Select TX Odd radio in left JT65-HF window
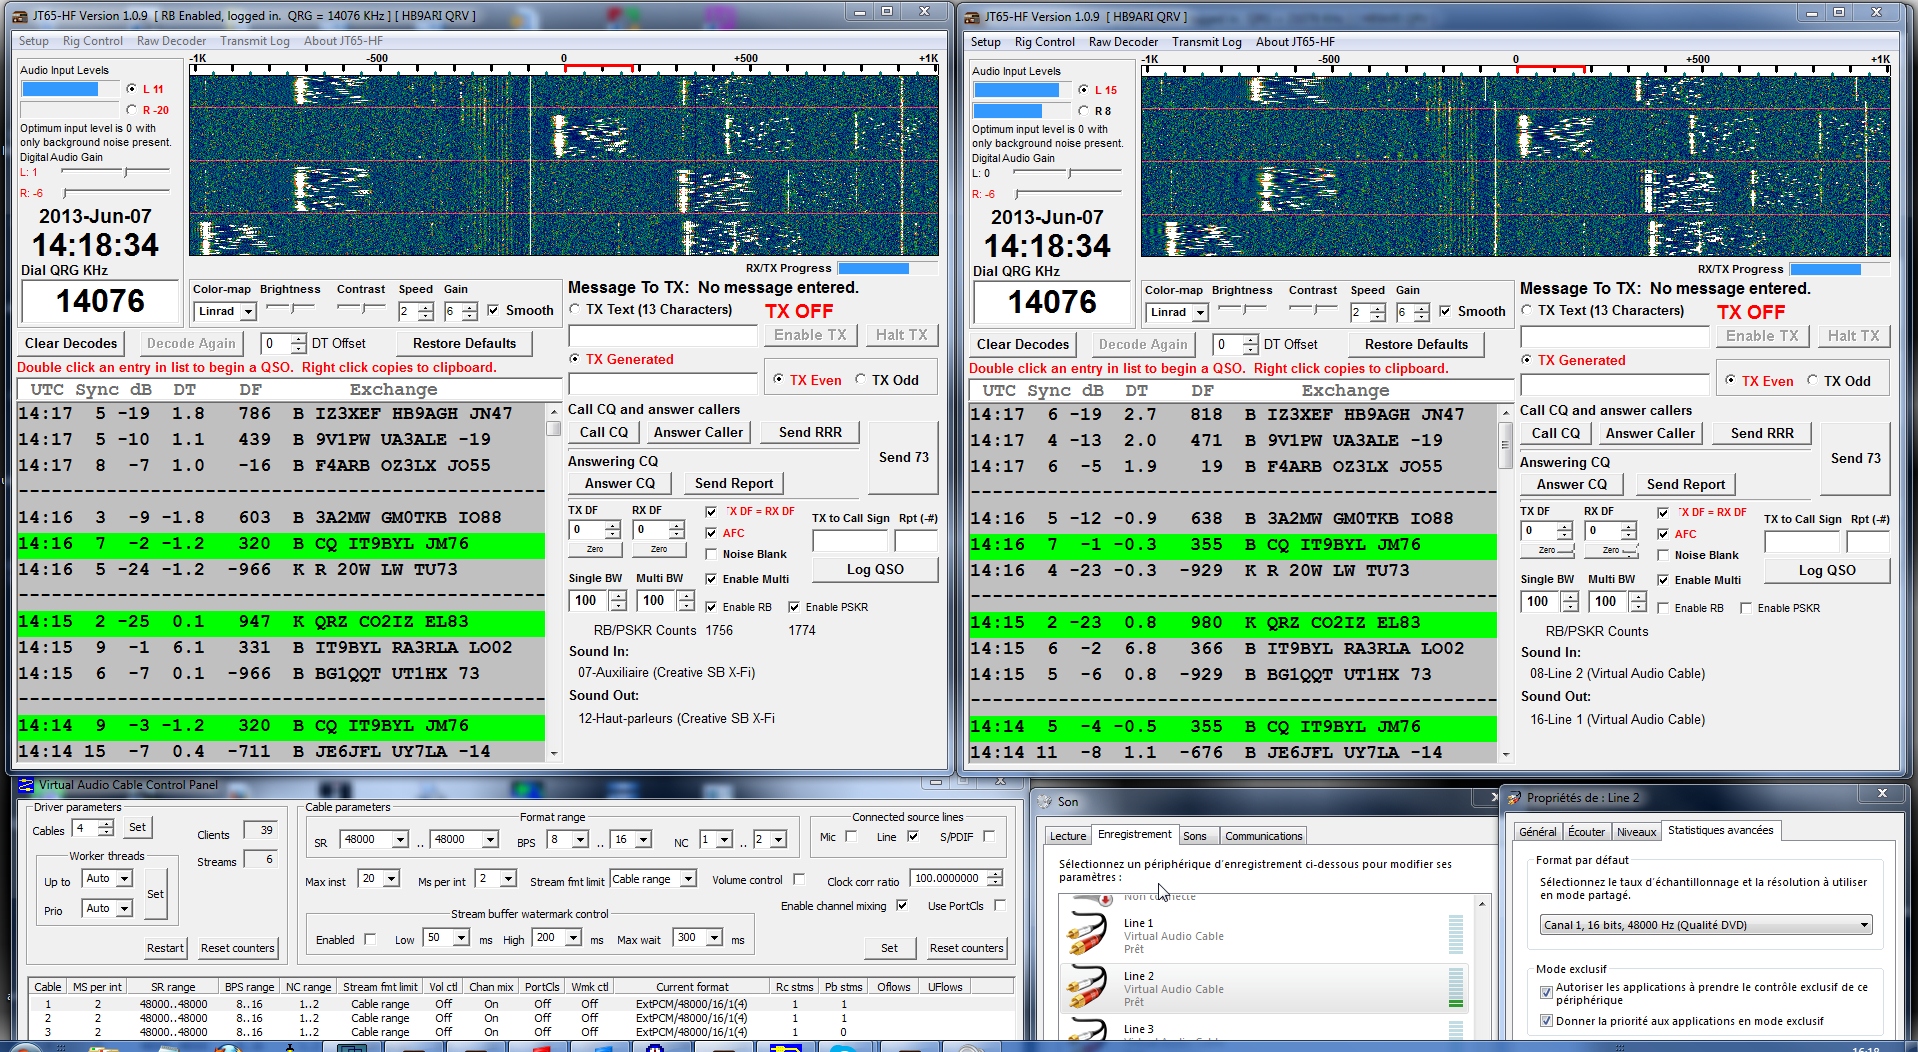The width and height of the screenshot is (1918, 1052). tap(860, 380)
